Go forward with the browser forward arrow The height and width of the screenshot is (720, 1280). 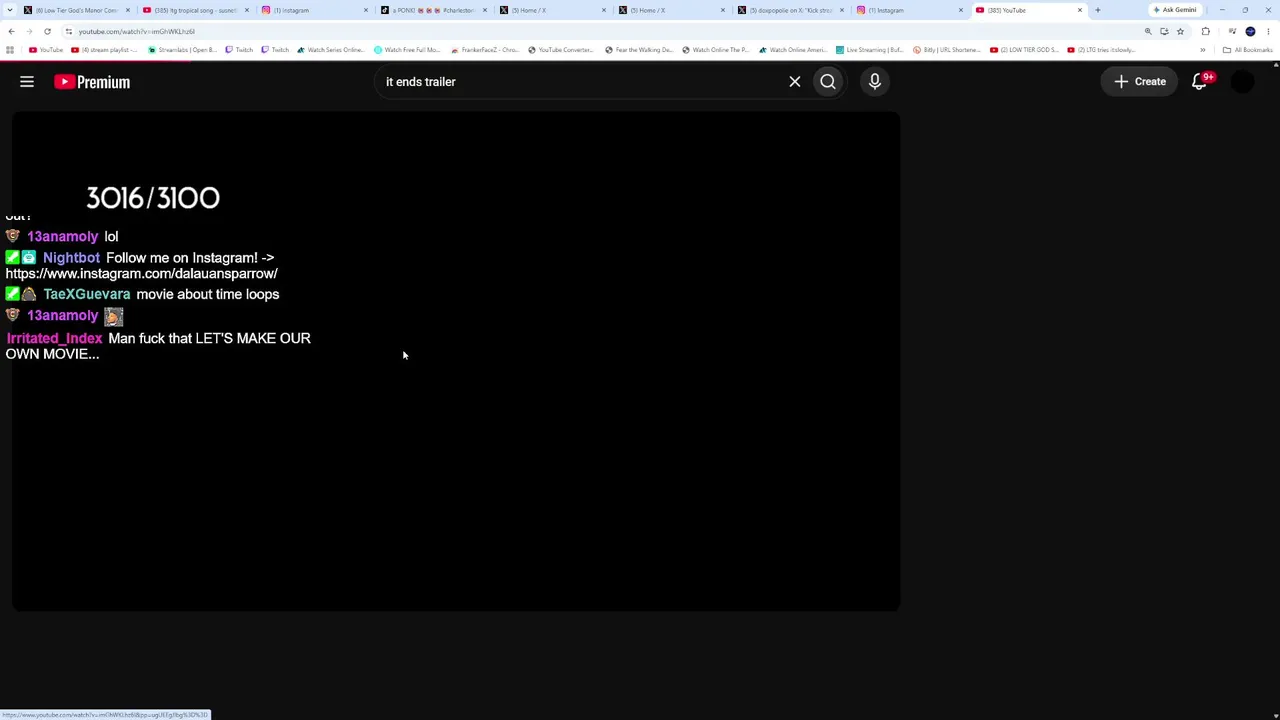[29, 31]
